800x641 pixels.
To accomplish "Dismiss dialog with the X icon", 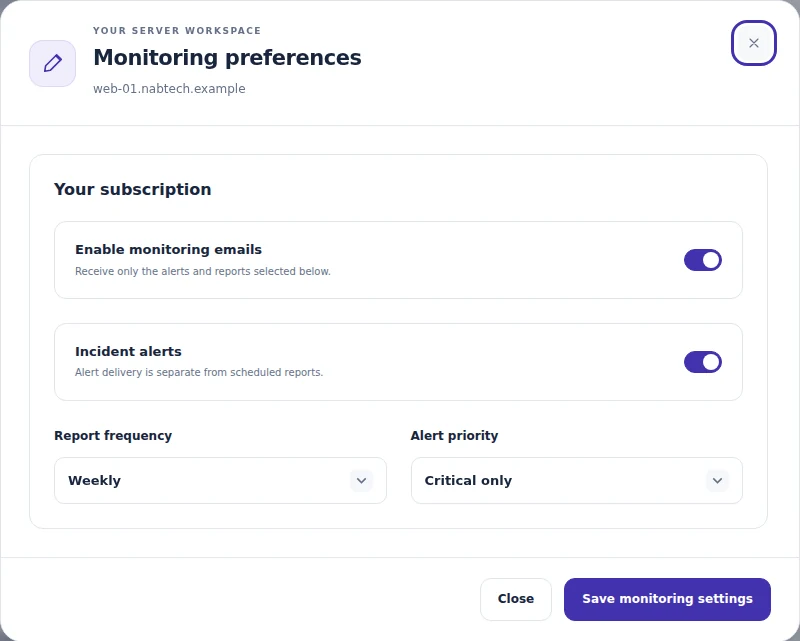I will [x=754, y=43].
